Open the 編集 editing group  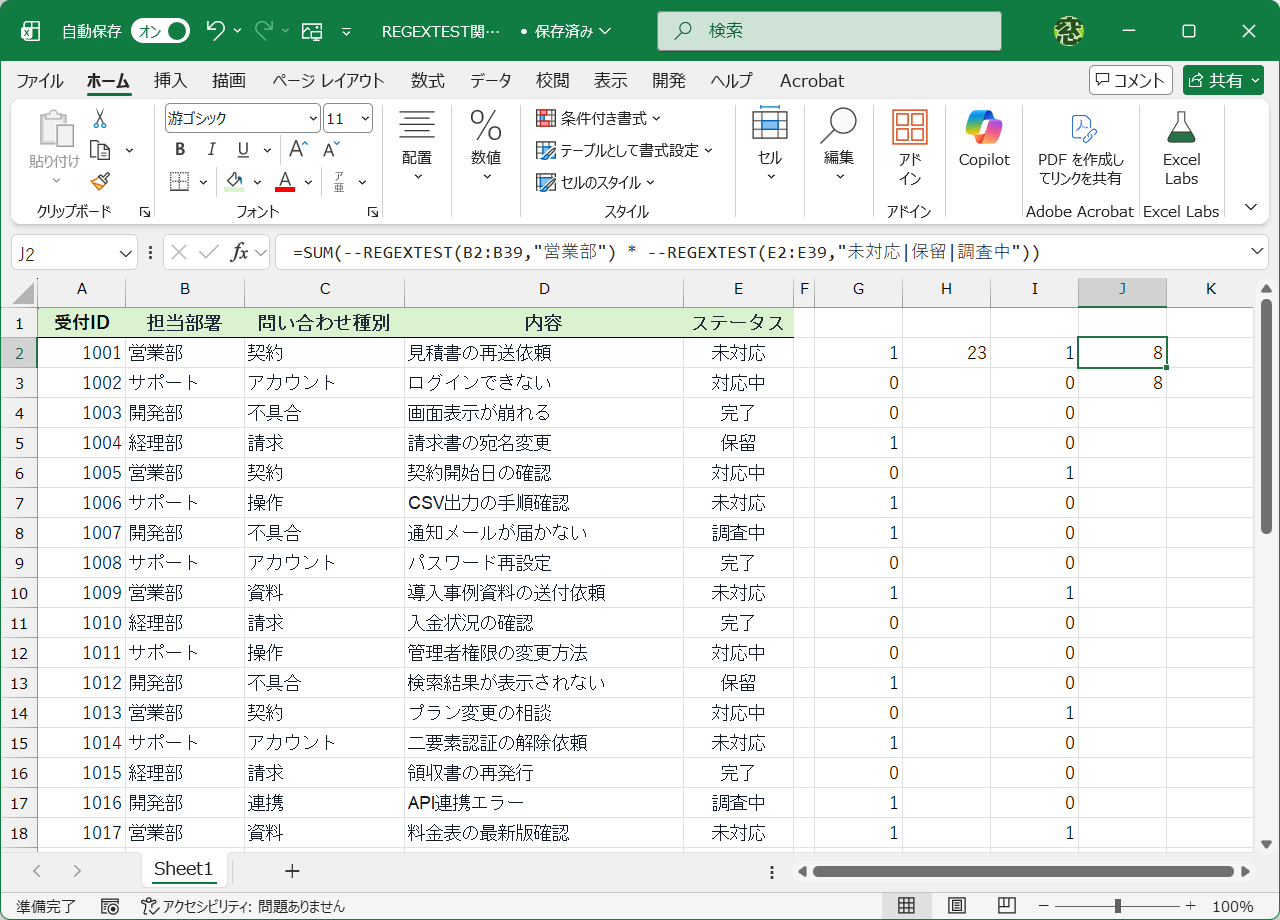[x=839, y=146]
